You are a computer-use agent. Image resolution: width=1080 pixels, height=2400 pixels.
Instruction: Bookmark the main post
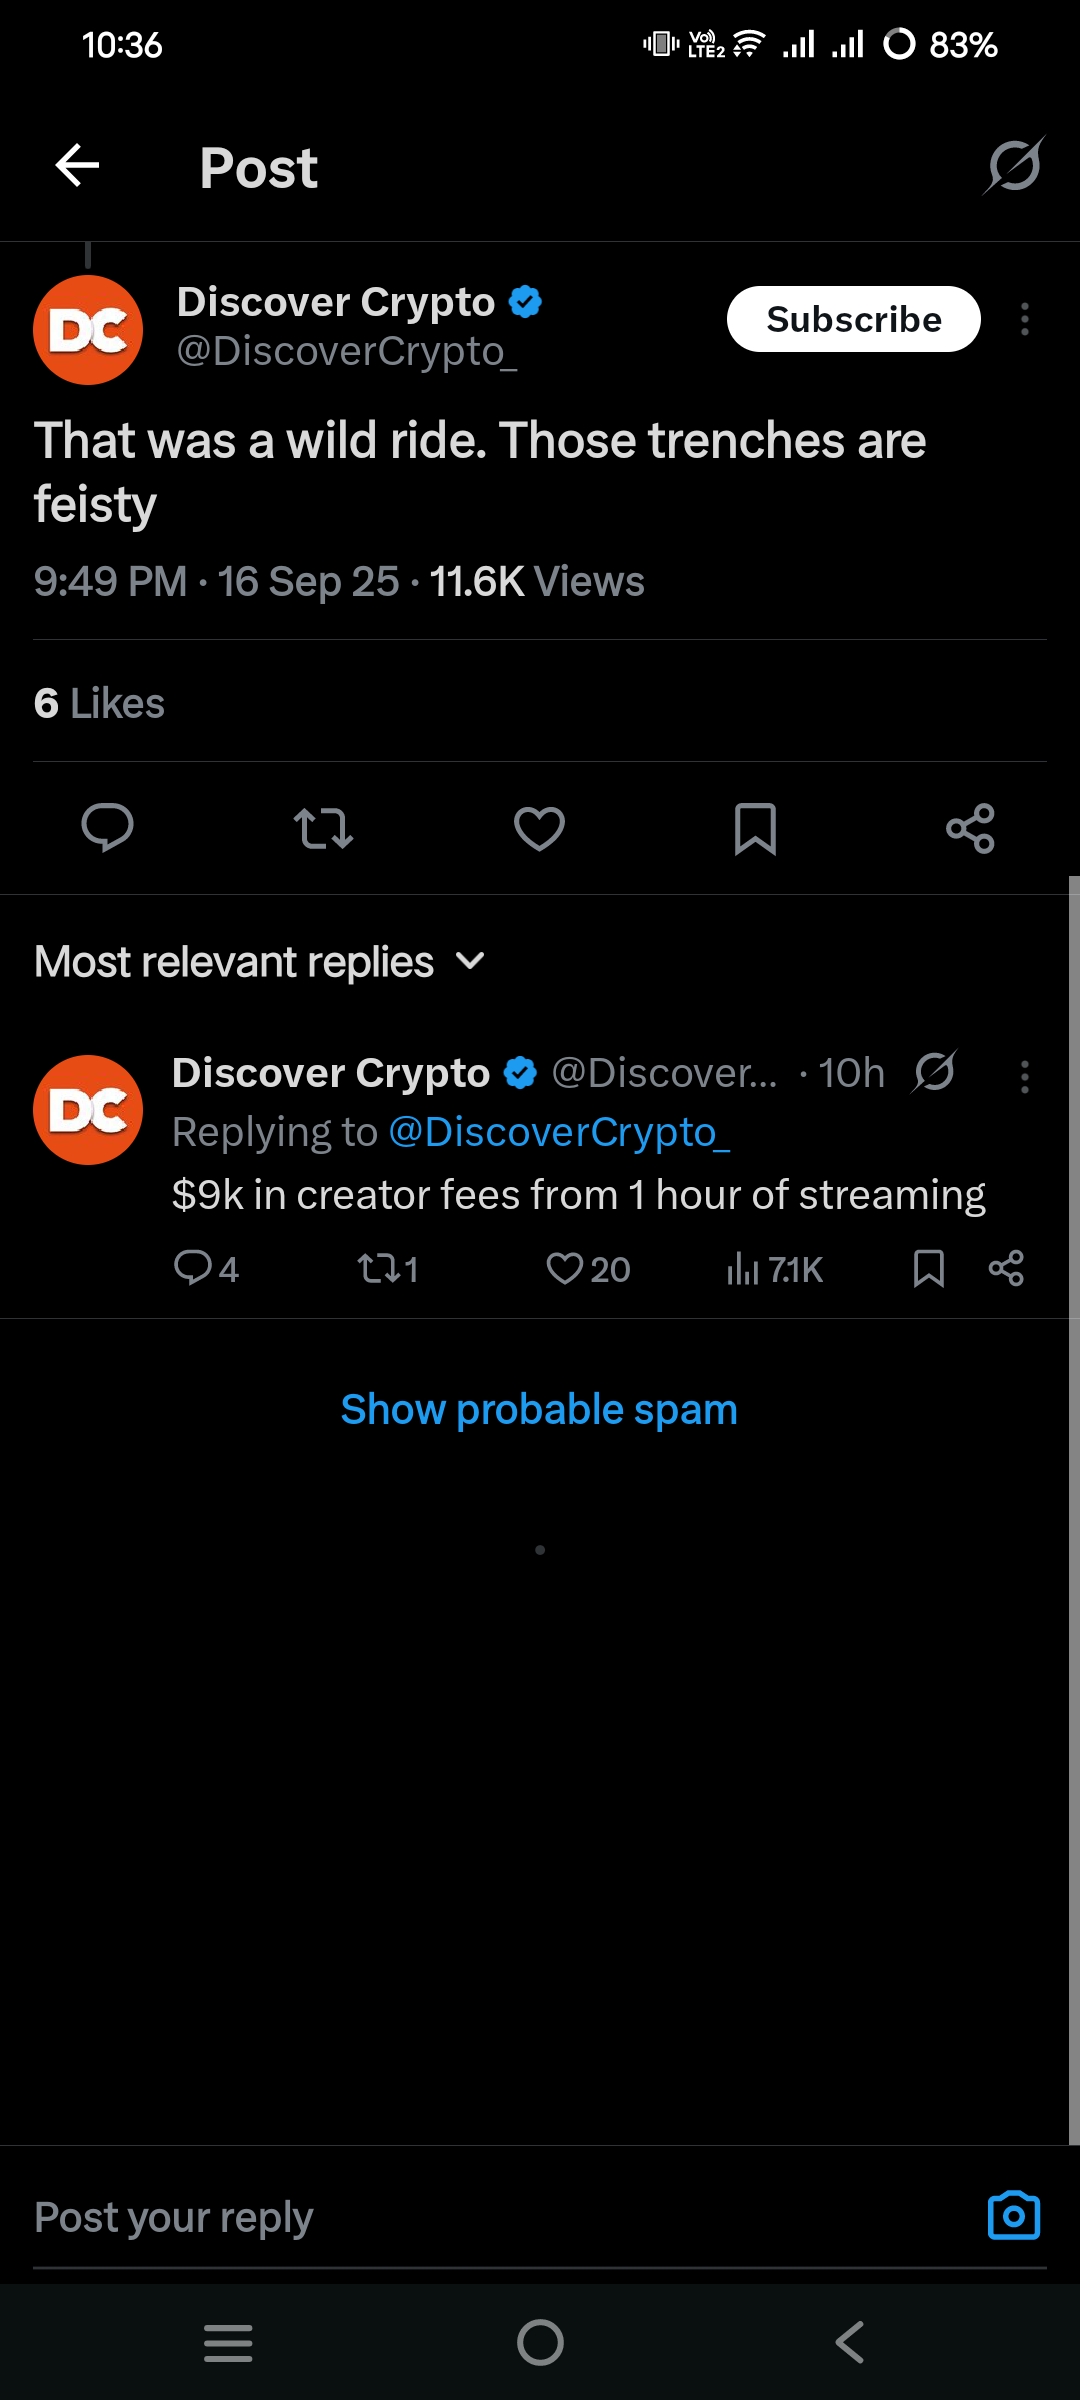(x=755, y=828)
